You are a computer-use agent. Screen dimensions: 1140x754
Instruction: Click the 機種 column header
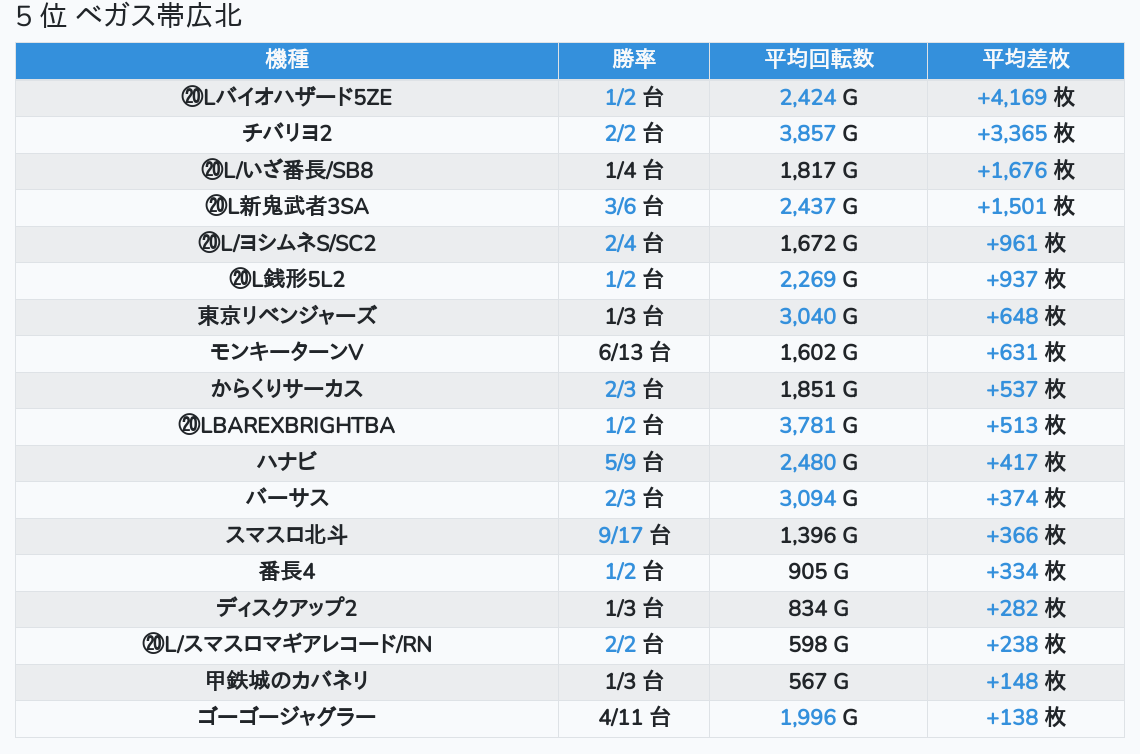tap(287, 60)
